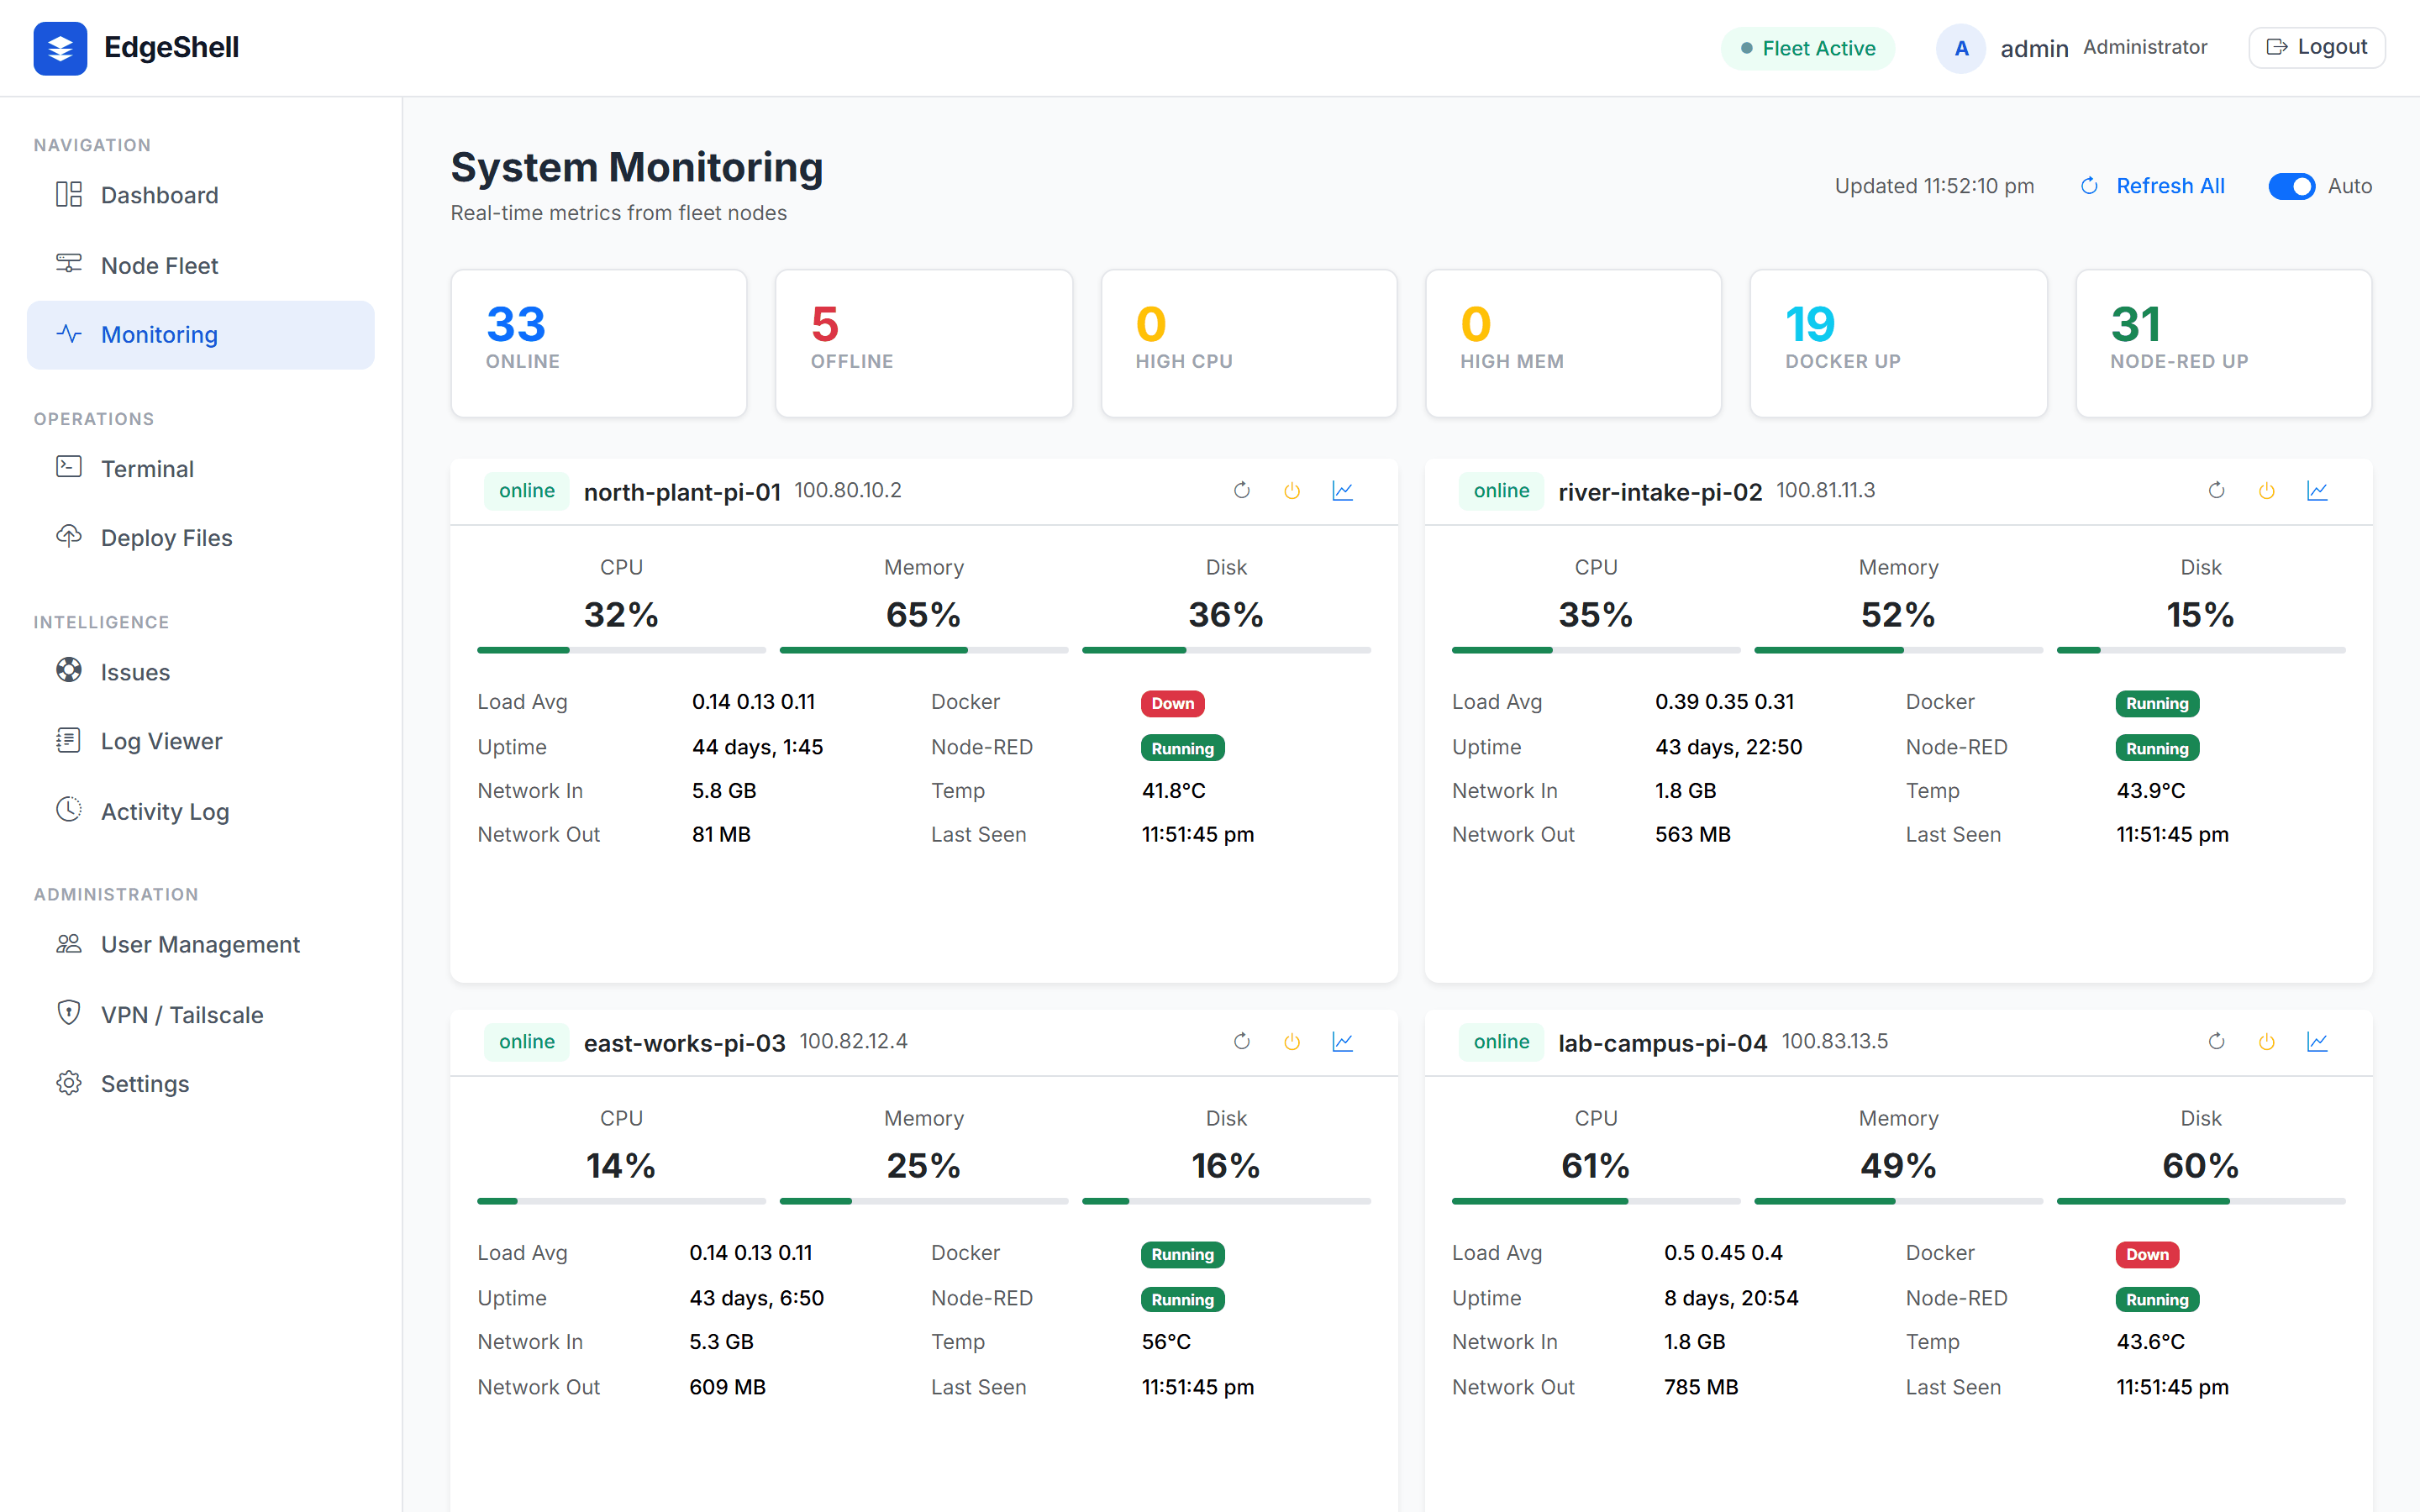Screen dimensions: 2420x1512
Task: Click Refresh All
Action: (x=2152, y=186)
